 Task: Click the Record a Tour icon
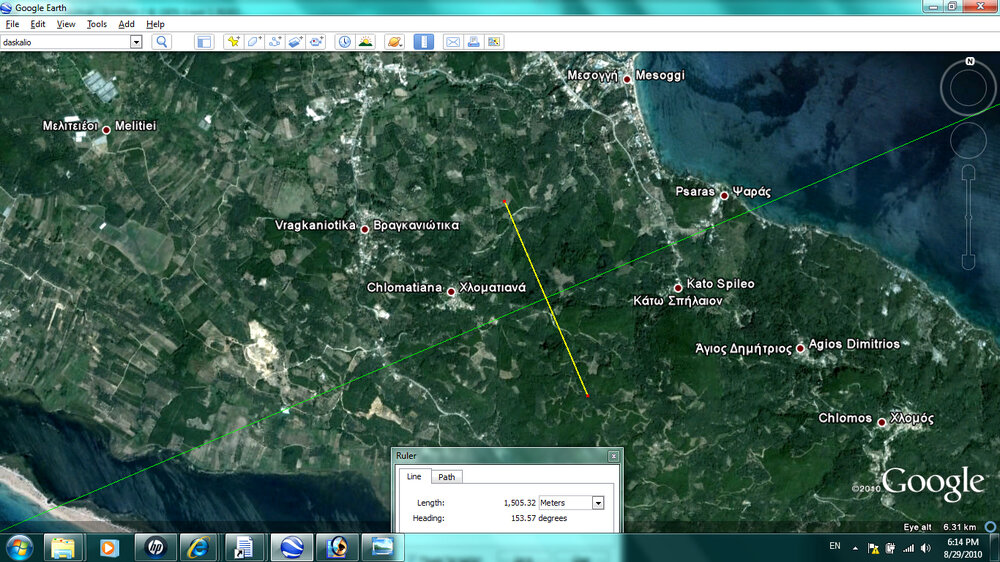pyautogui.click(x=317, y=42)
